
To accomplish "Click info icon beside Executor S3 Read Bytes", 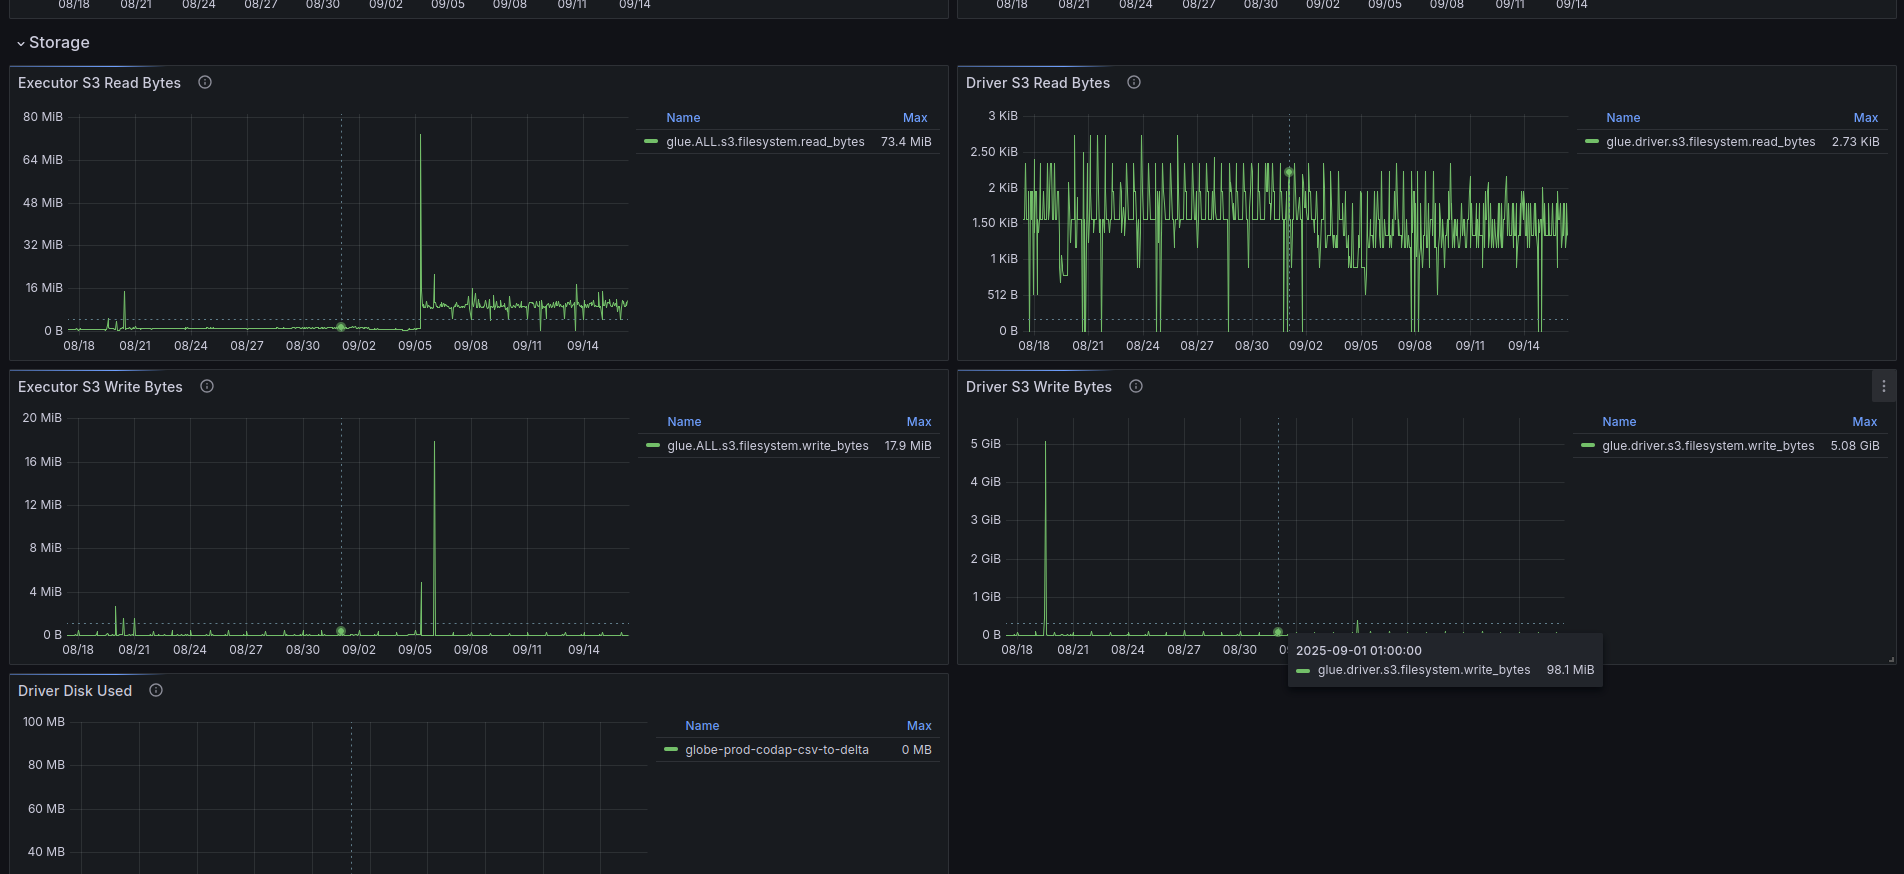I will [205, 83].
